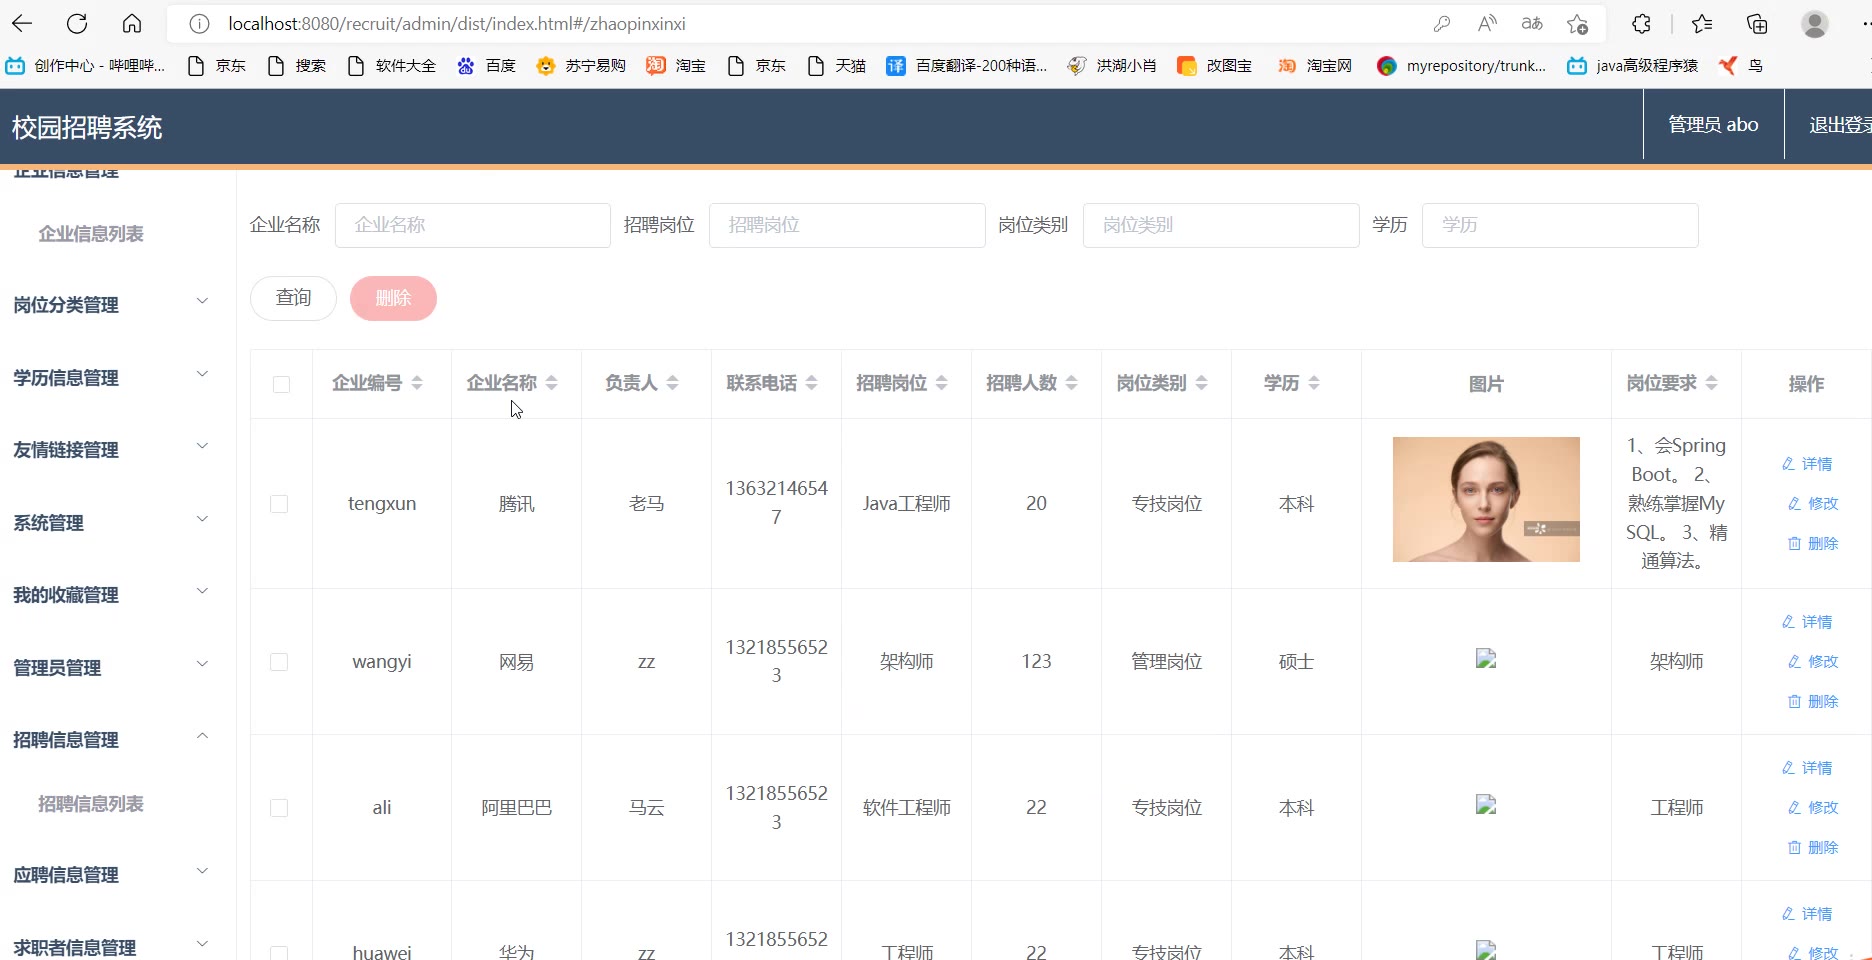The image size is (1872, 960).
Task: Open 创作中心 - 哔哩哔哩 bookmark
Action: coord(86,66)
